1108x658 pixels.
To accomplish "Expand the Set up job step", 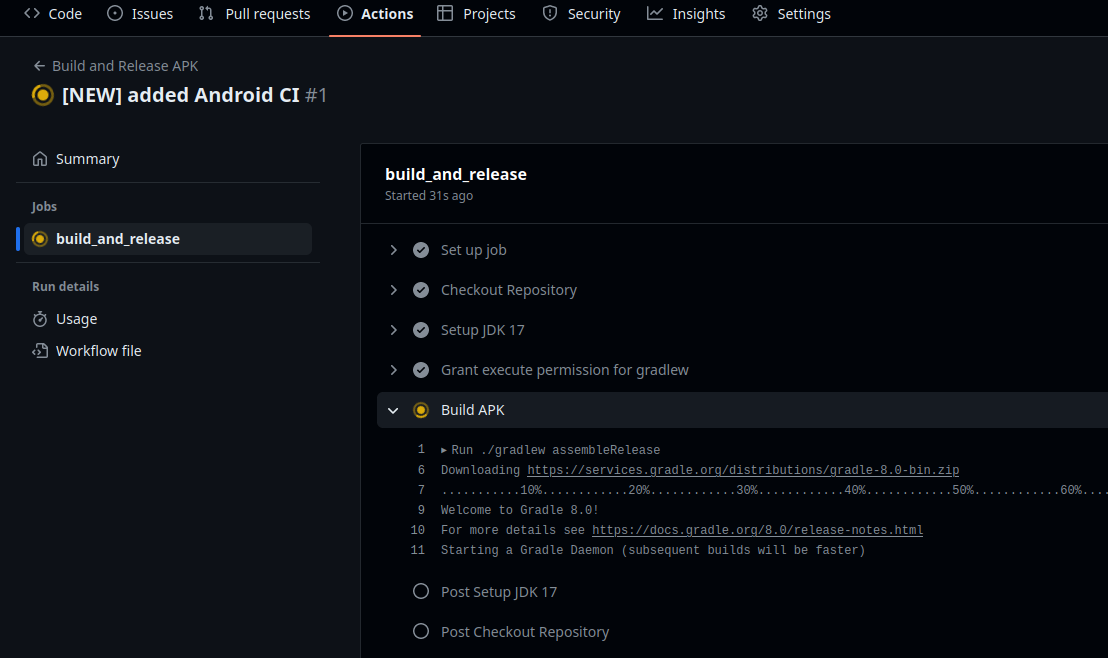I will tap(394, 250).
